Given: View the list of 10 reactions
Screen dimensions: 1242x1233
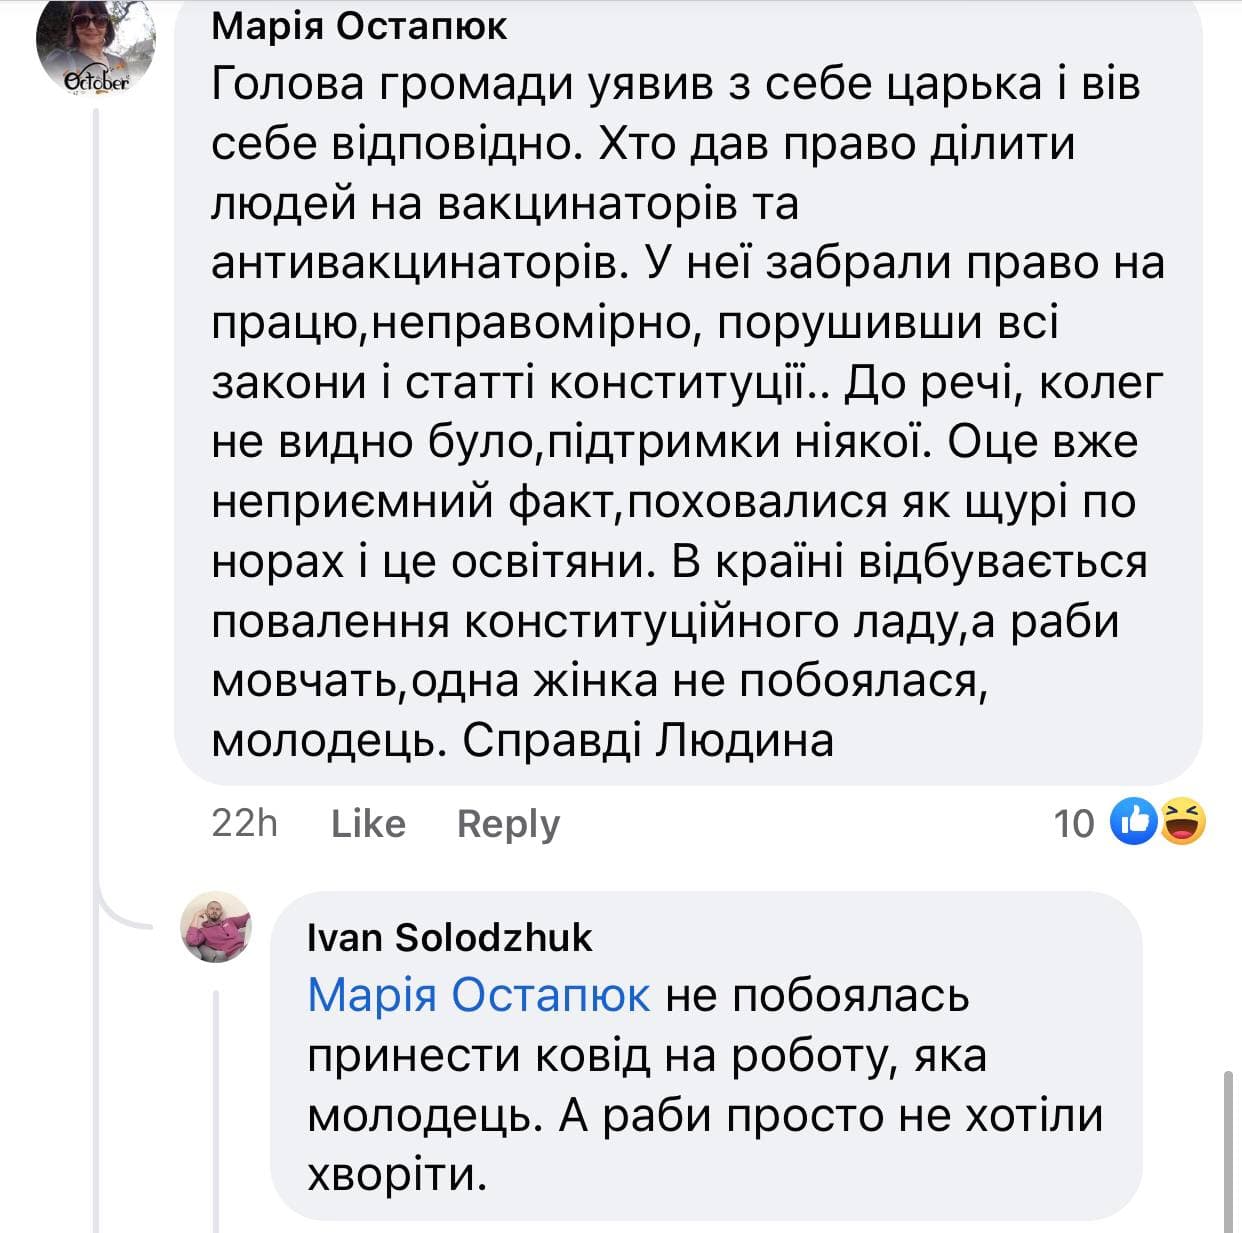Looking at the screenshot, I should click(1074, 824).
